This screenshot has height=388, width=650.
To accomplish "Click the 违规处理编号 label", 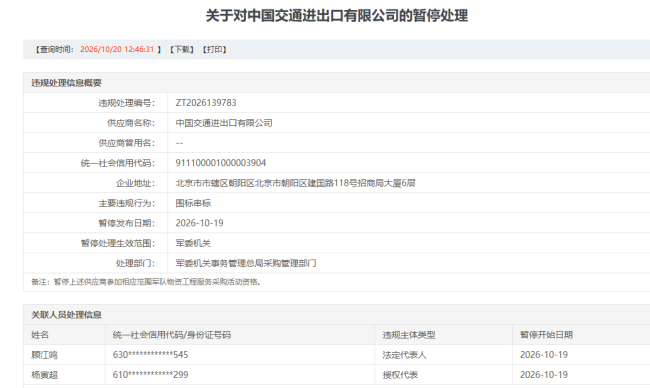I will pos(126,103).
